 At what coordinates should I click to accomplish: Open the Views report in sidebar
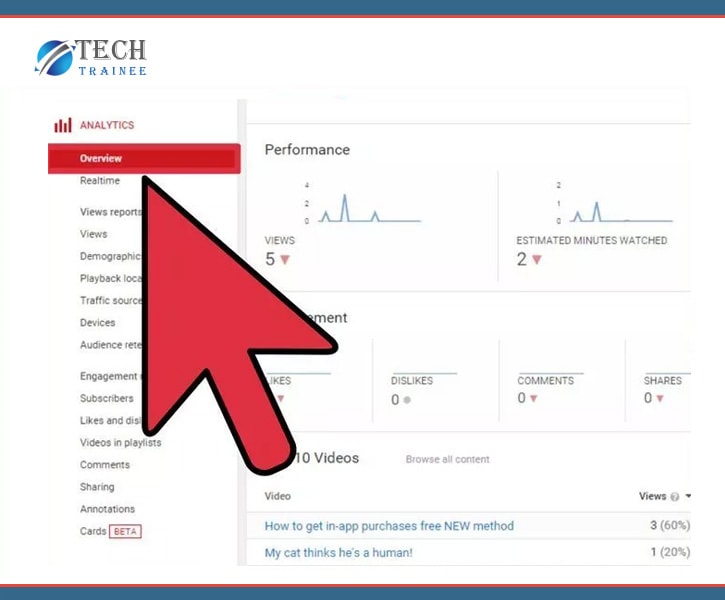point(93,234)
